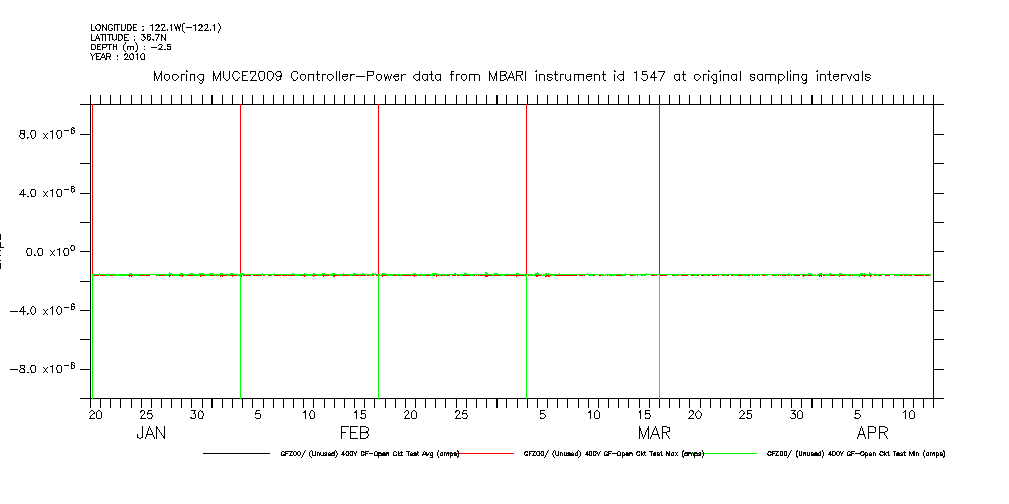This screenshot has height=504, width=1009.
Task: Select the APR month label on x-axis
Action: pyautogui.click(x=873, y=433)
